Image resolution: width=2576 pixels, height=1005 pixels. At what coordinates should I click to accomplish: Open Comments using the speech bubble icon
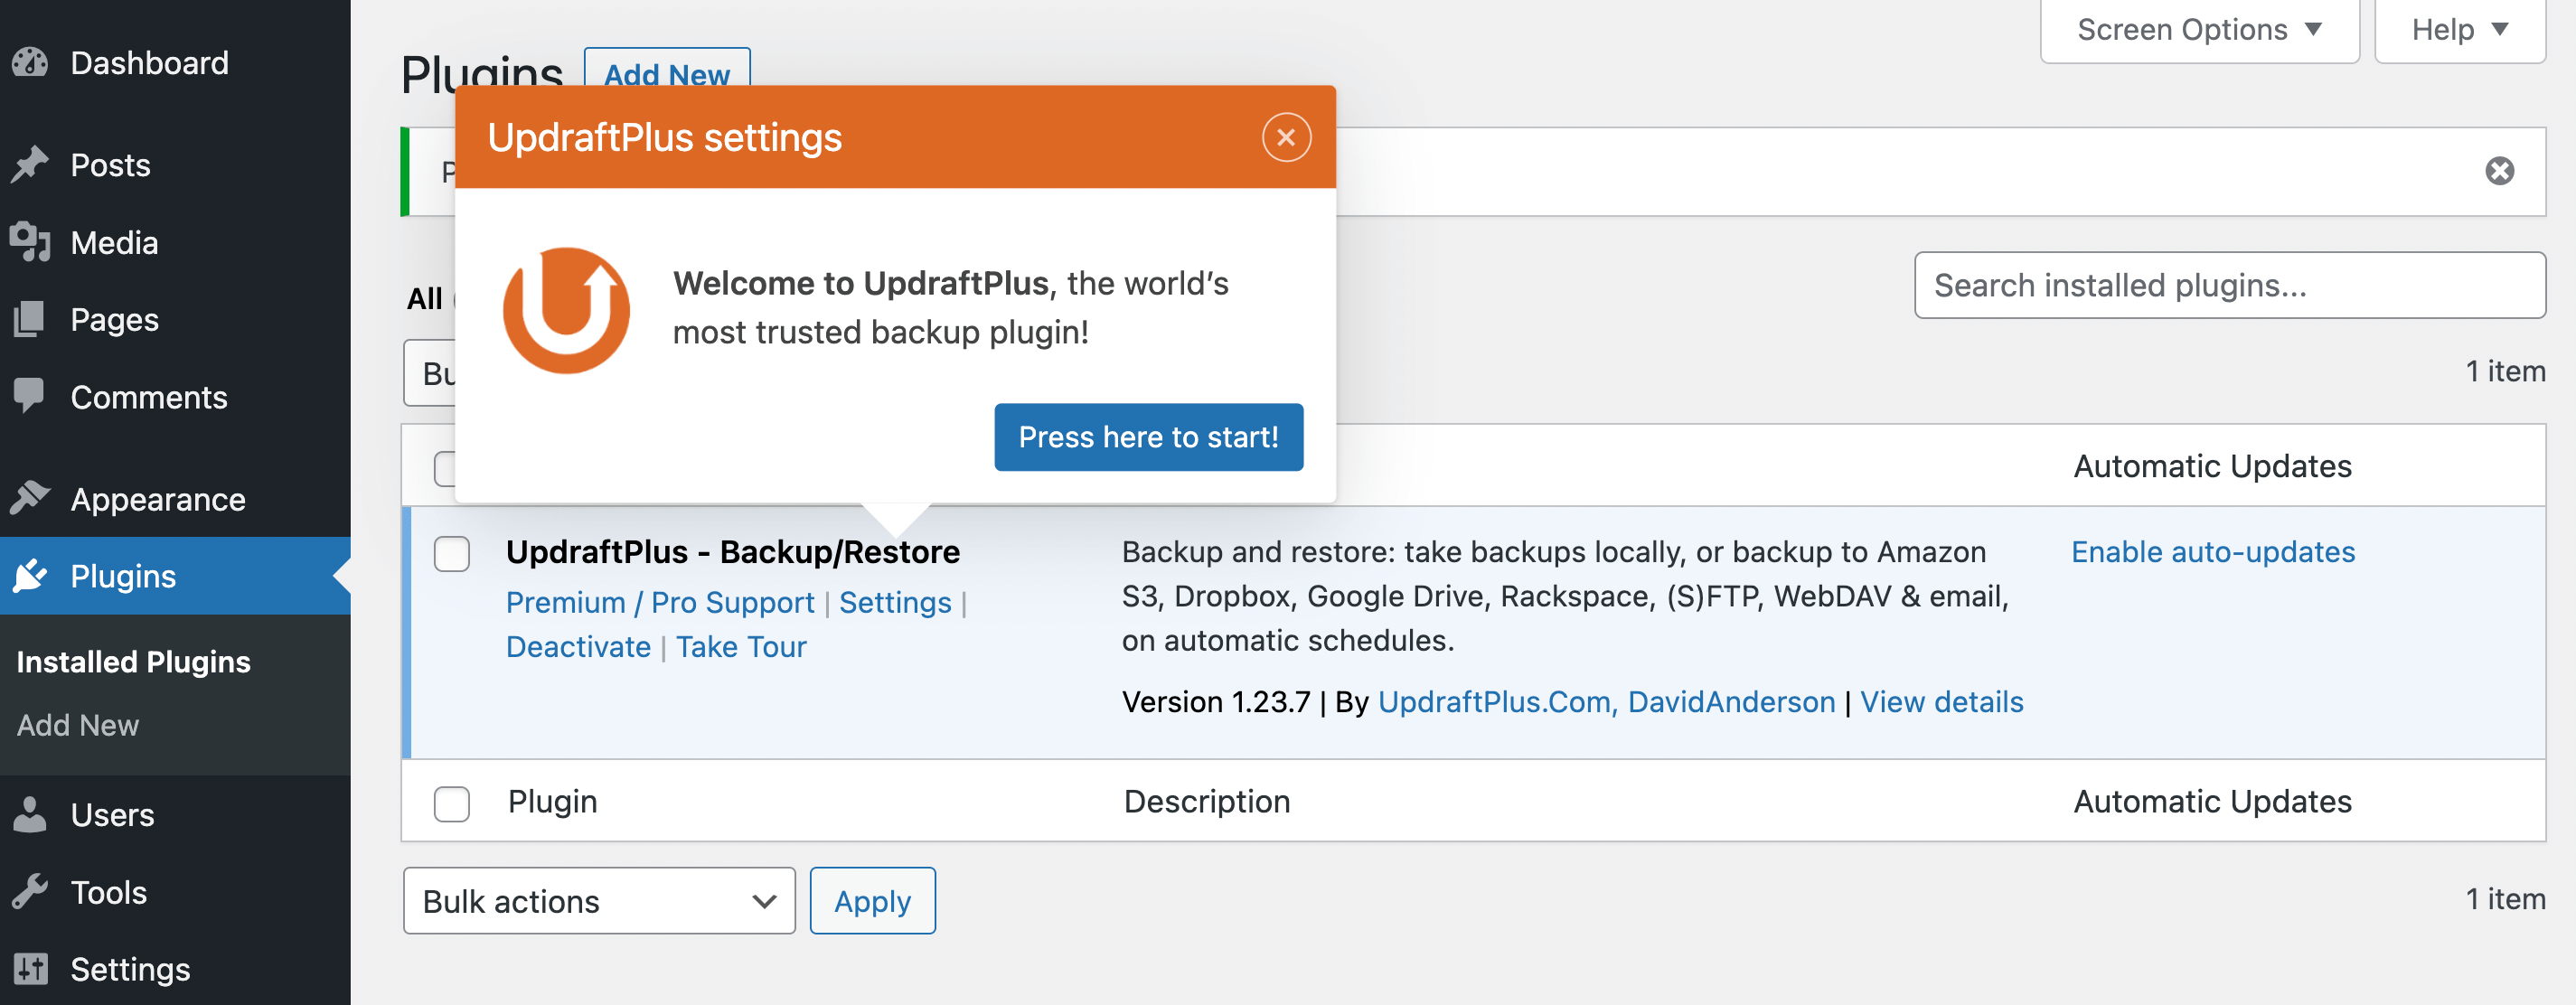pos(31,396)
